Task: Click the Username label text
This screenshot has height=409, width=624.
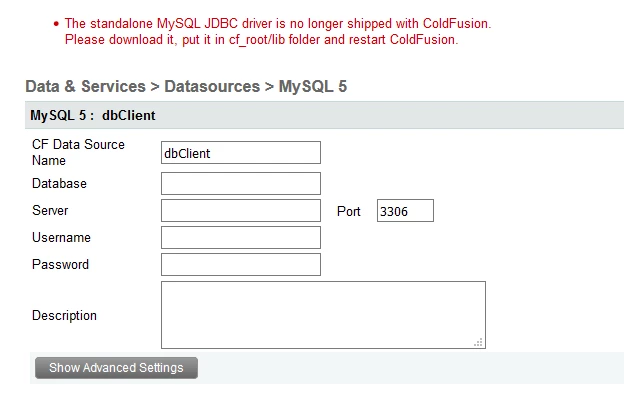Action: tap(61, 238)
